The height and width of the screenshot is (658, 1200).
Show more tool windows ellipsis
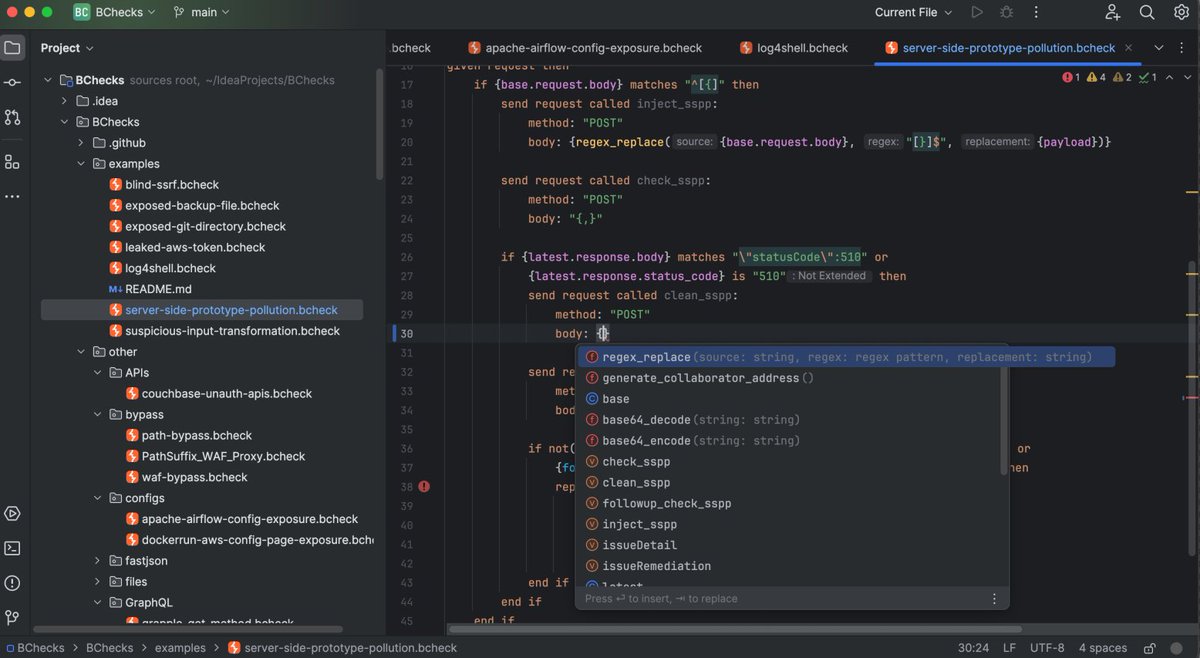pos(12,196)
